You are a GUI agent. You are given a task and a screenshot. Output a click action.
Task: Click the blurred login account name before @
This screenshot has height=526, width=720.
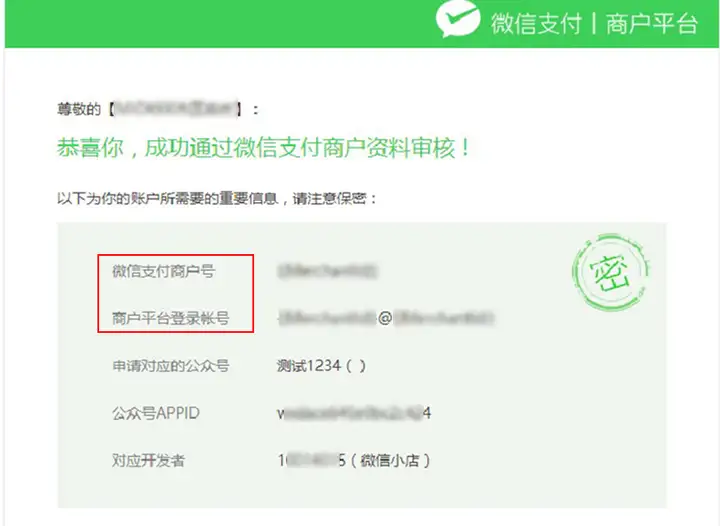(327, 318)
